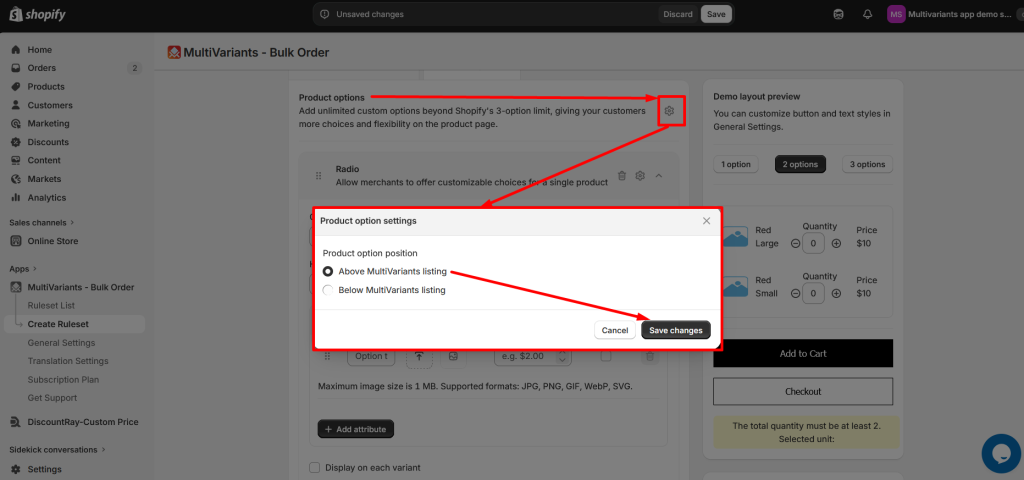Open Product options gear settings
This screenshot has width=1024, height=480.
pos(669,111)
